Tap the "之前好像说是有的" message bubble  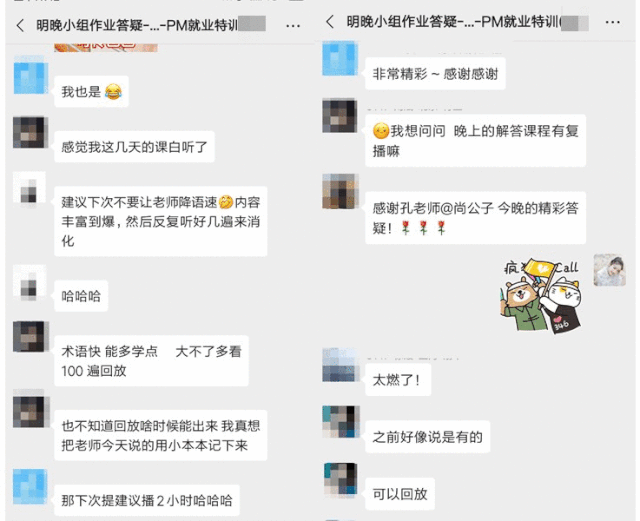coord(427,437)
